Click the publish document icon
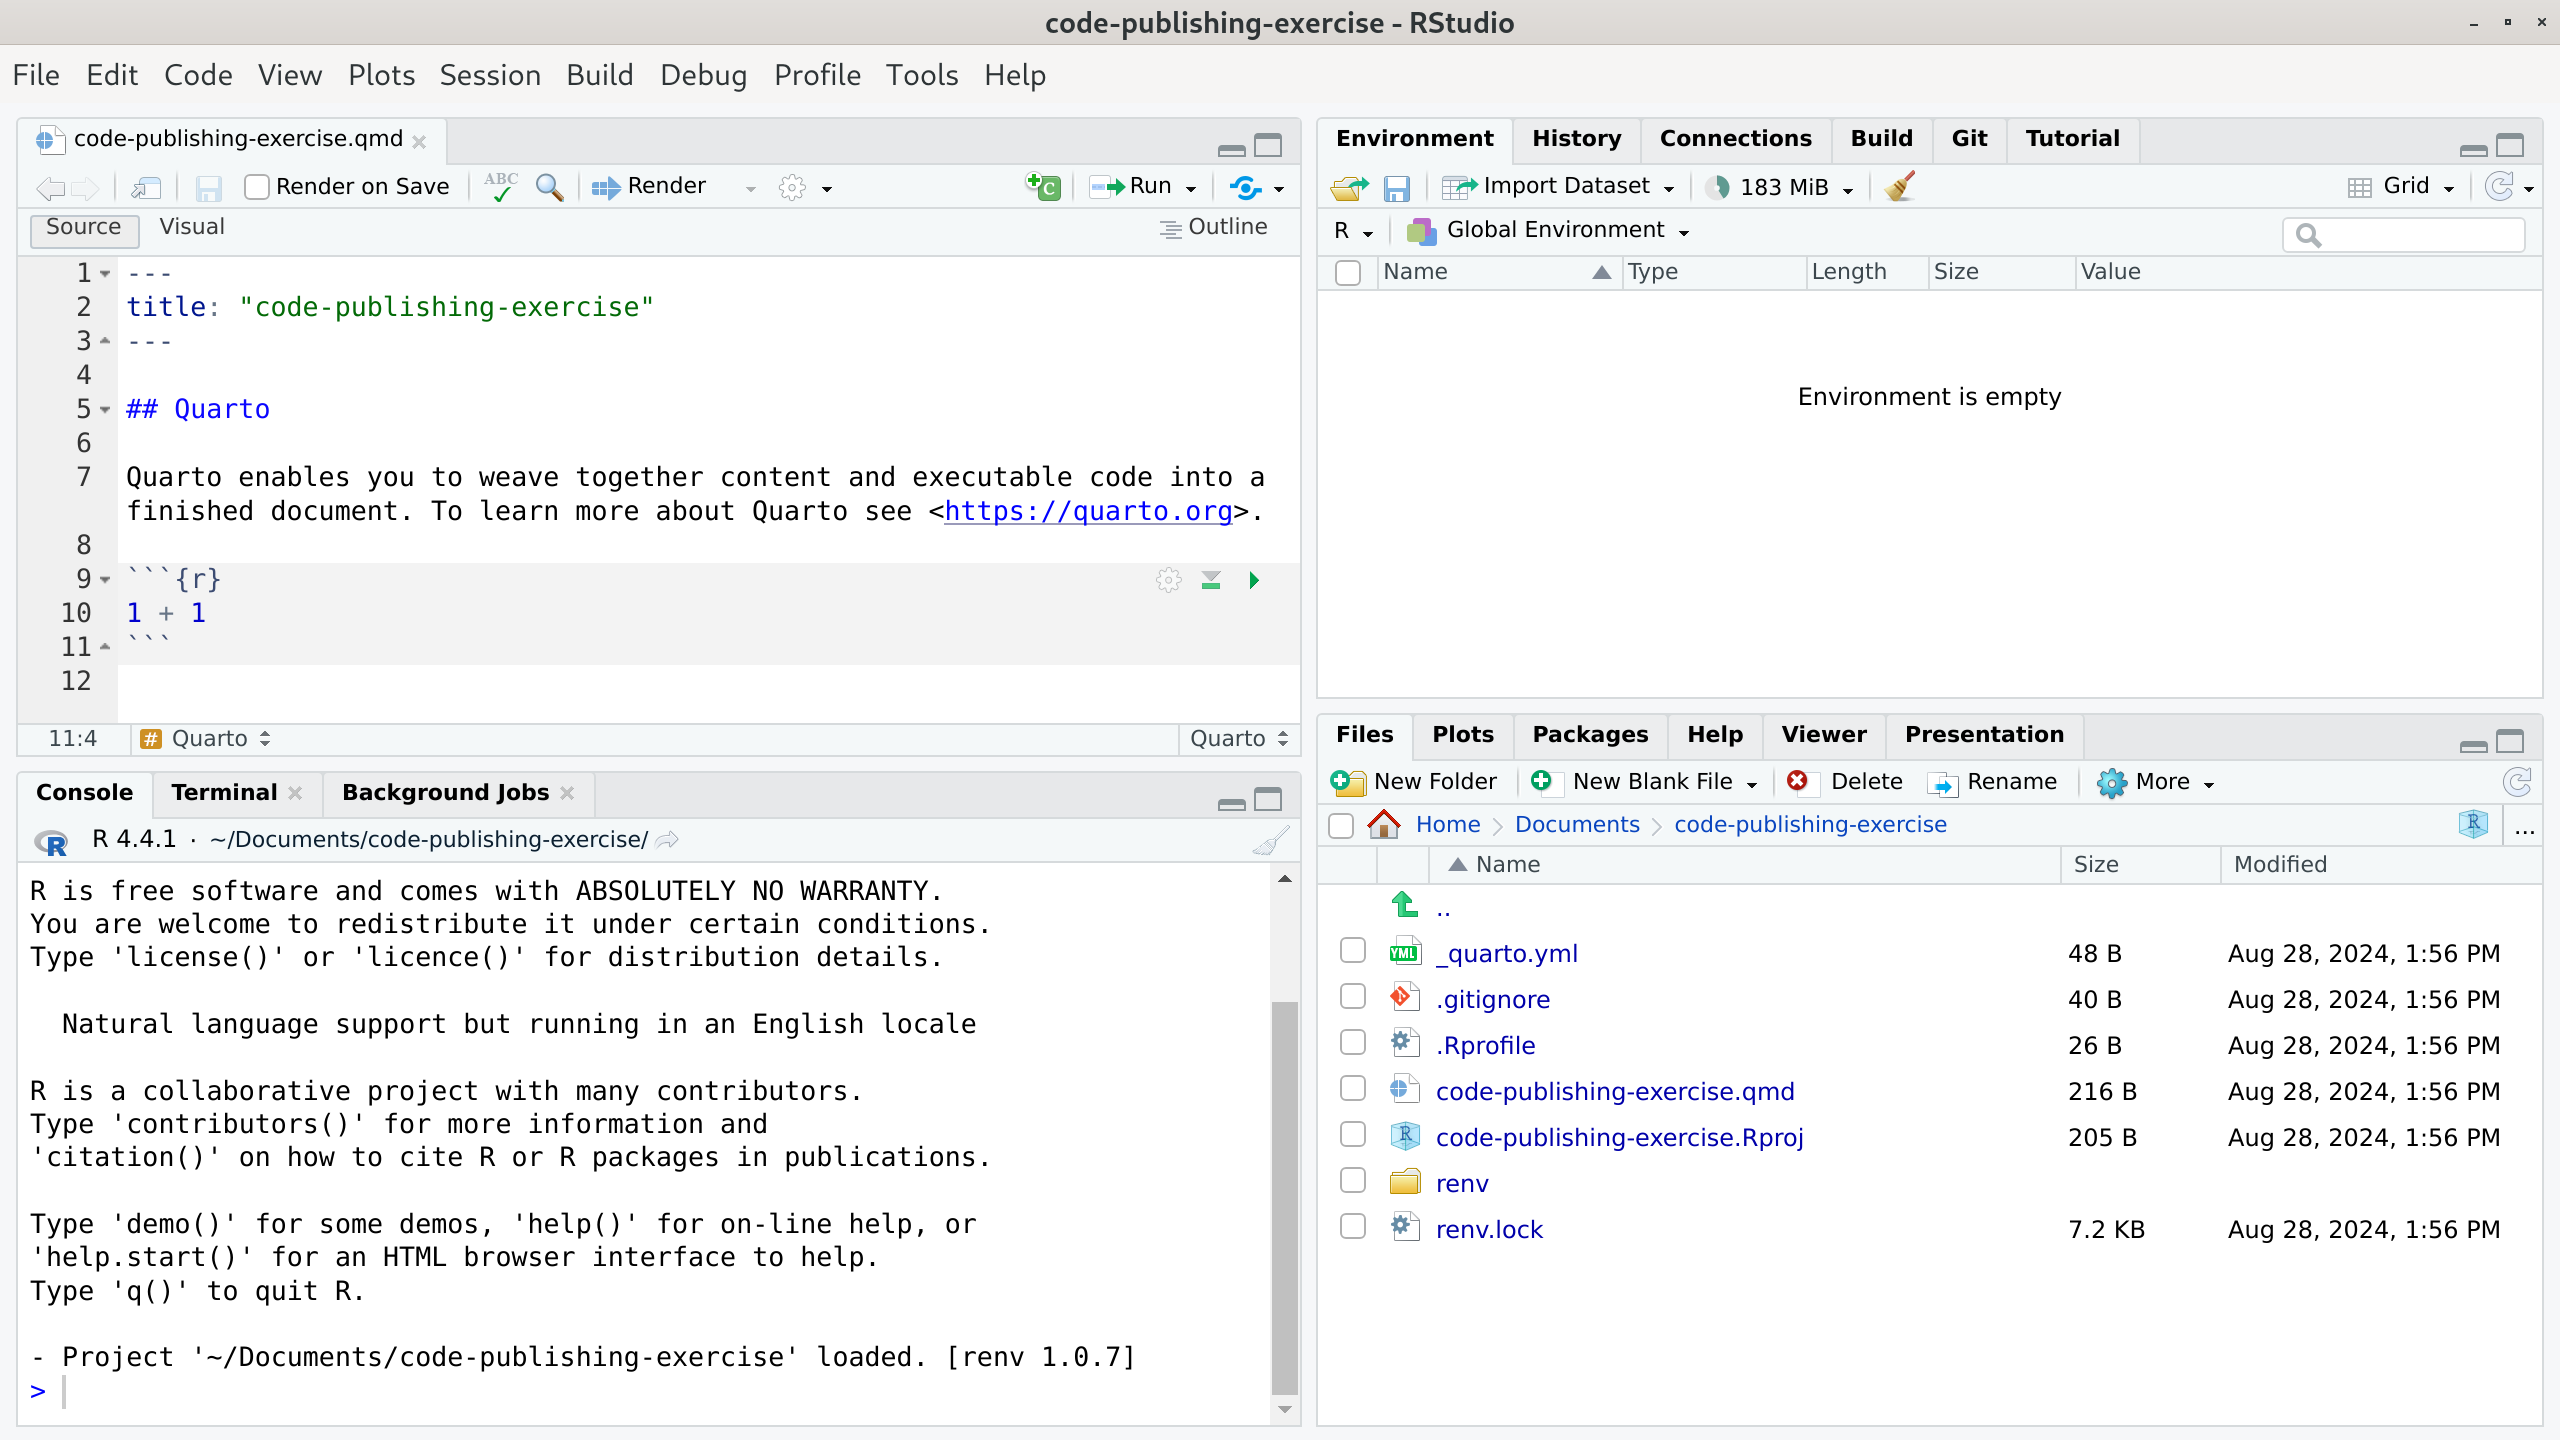This screenshot has height=1440, width=2560. tap(1245, 187)
